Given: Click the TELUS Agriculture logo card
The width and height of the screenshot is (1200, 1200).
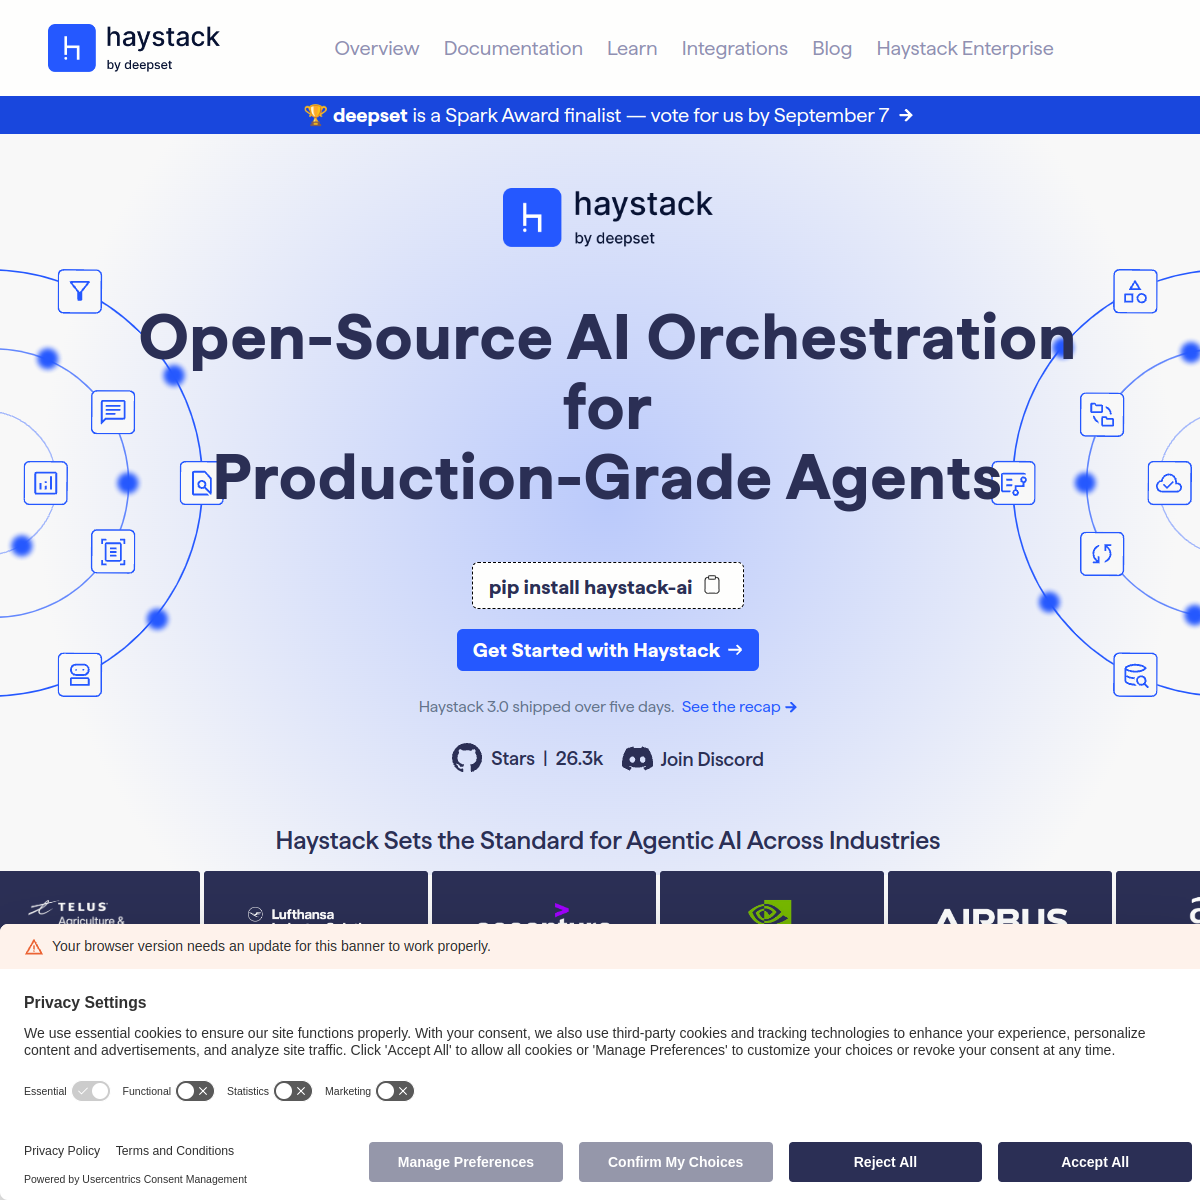Looking at the screenshot, I should (x=100, y=898).
